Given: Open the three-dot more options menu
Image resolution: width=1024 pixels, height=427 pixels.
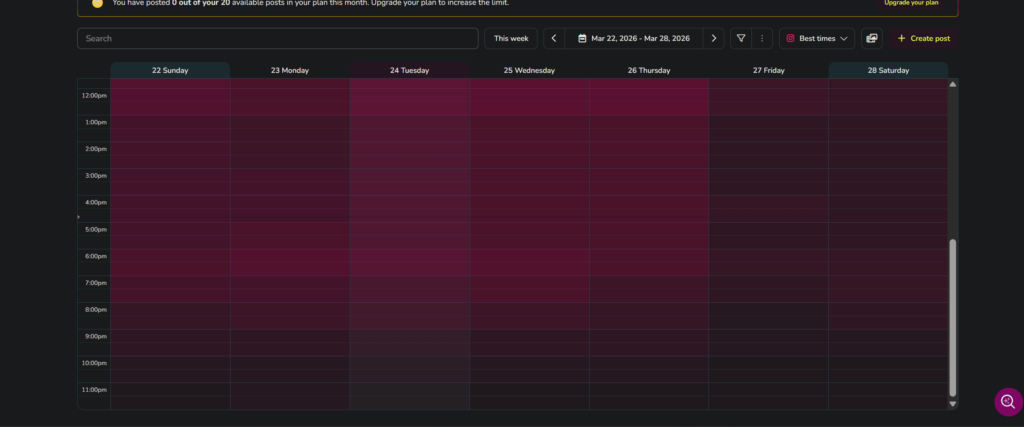Looking at the screenshot, I should pos(762,39).
